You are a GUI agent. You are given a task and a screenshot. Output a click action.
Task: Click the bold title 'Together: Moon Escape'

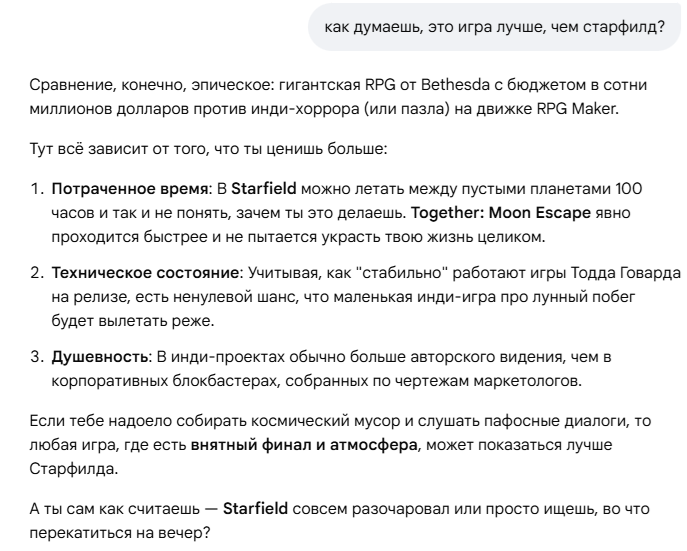(501, 213)
